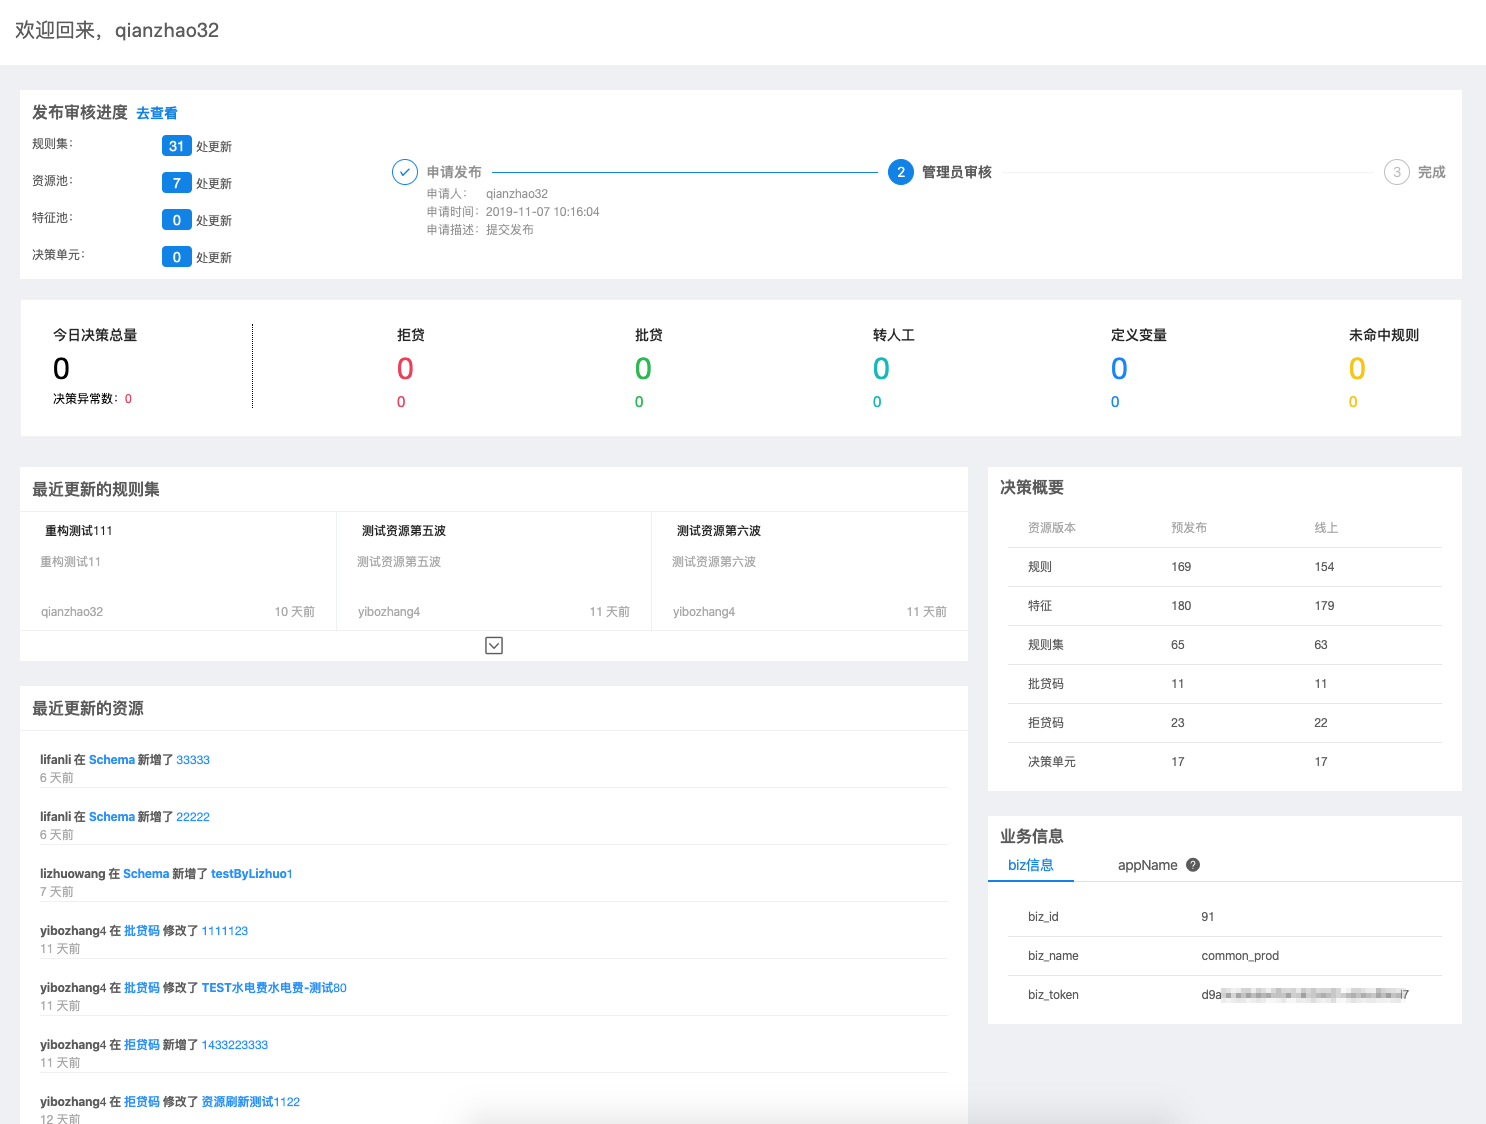The height and width of the screenshot is (1124, 1486).
Task: Click the 7 badge for 资源池
Action: click(x=176, y=183)
